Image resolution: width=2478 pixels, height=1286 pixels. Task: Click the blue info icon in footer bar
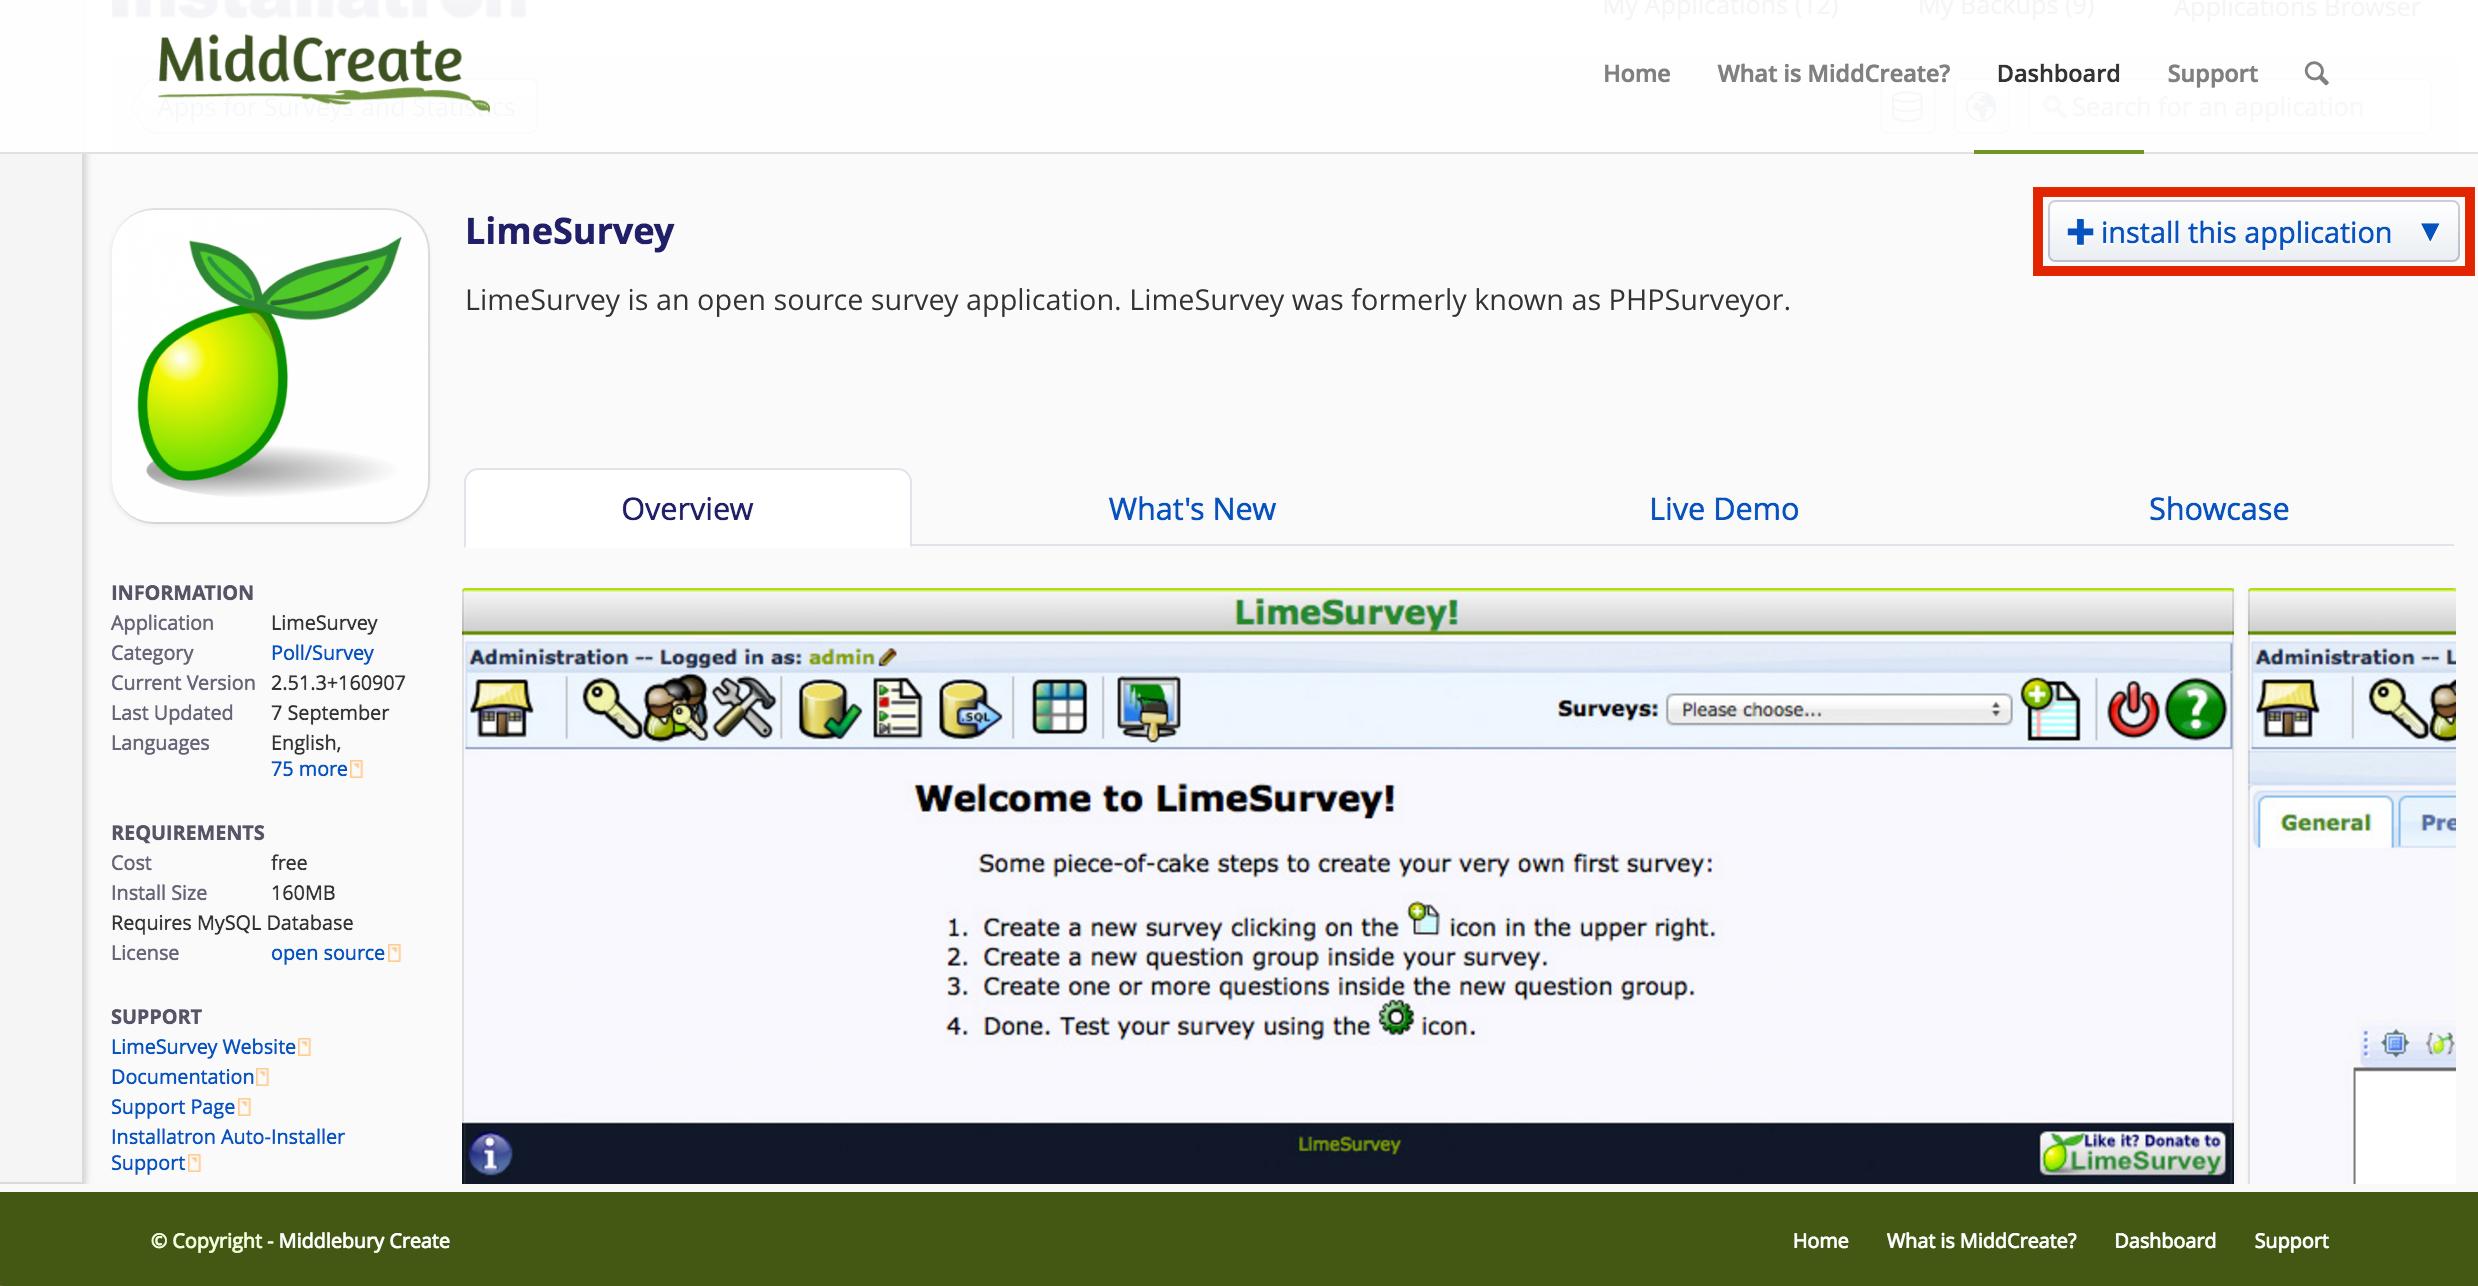490,1154
